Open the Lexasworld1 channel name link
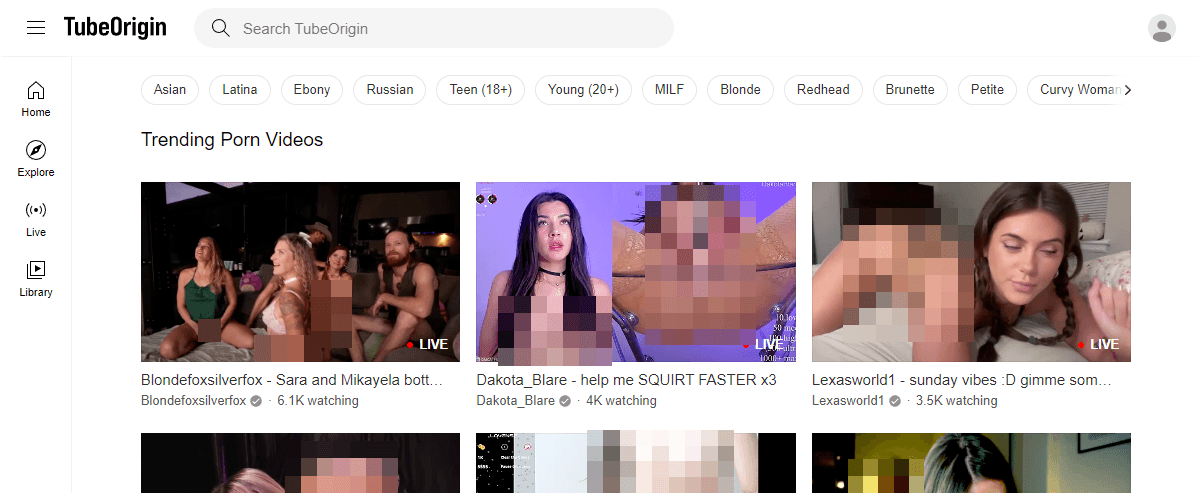Image resolution: width=1200 pixels, height=493 pixels. pyautogui.click(x=848, y=401)
